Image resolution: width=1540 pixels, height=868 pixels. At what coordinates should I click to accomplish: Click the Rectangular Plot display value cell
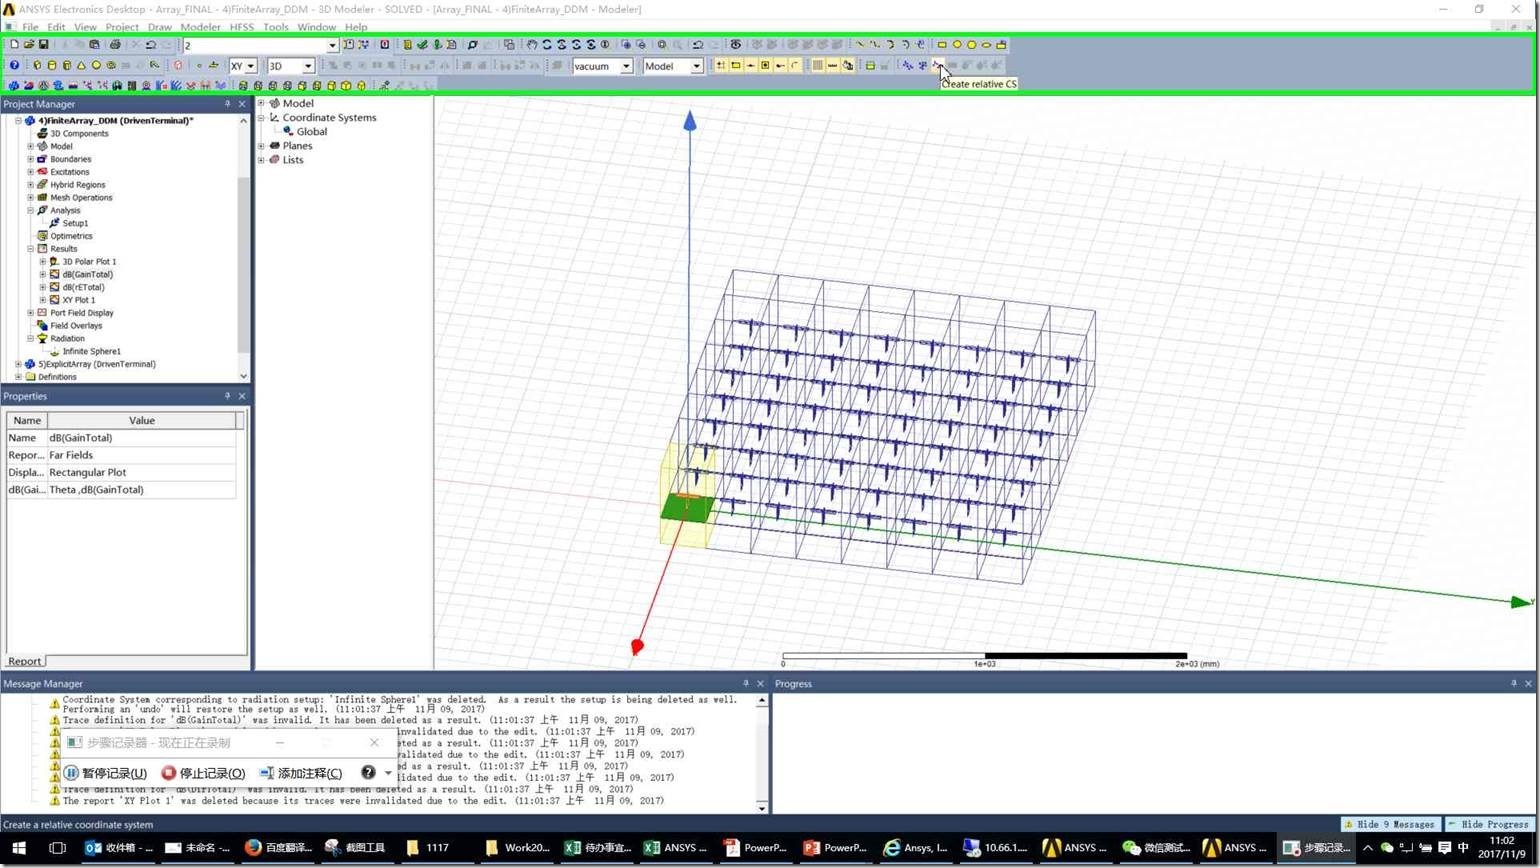(141, 472)
